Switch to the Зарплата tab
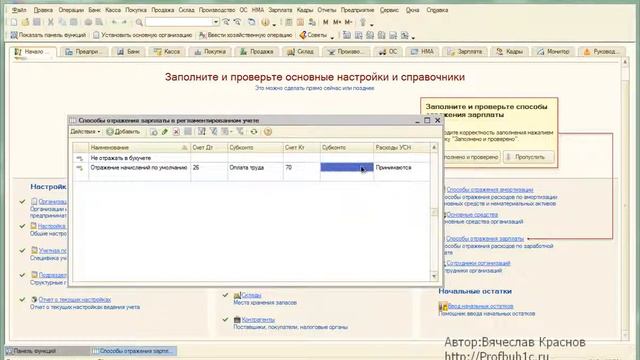The width and height of the screenshot is (640, 360). (465, 52)
